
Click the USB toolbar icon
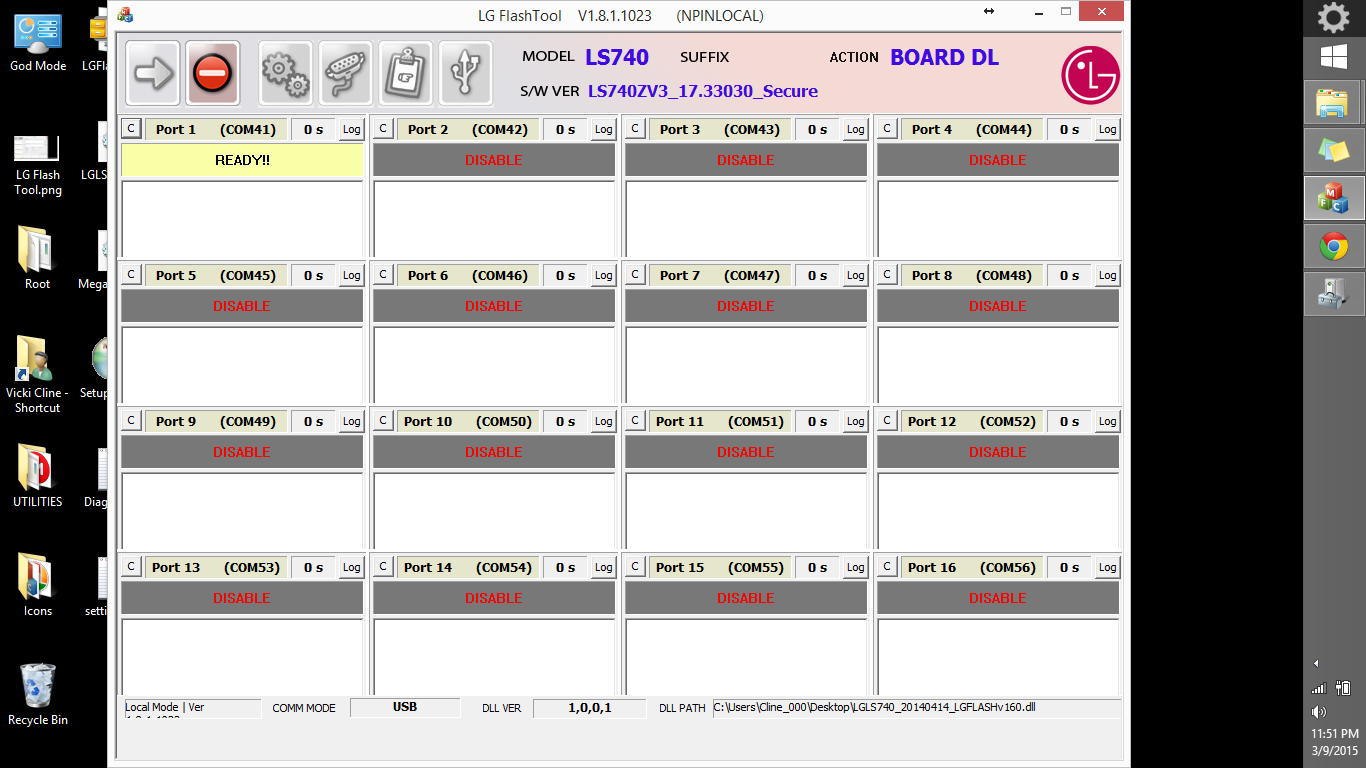point(465,73)
